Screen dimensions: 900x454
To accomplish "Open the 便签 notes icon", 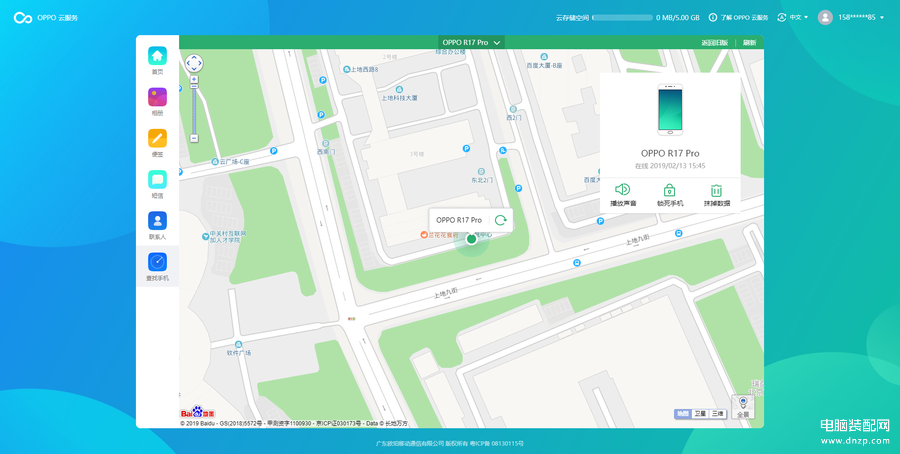I will (157, 138).
